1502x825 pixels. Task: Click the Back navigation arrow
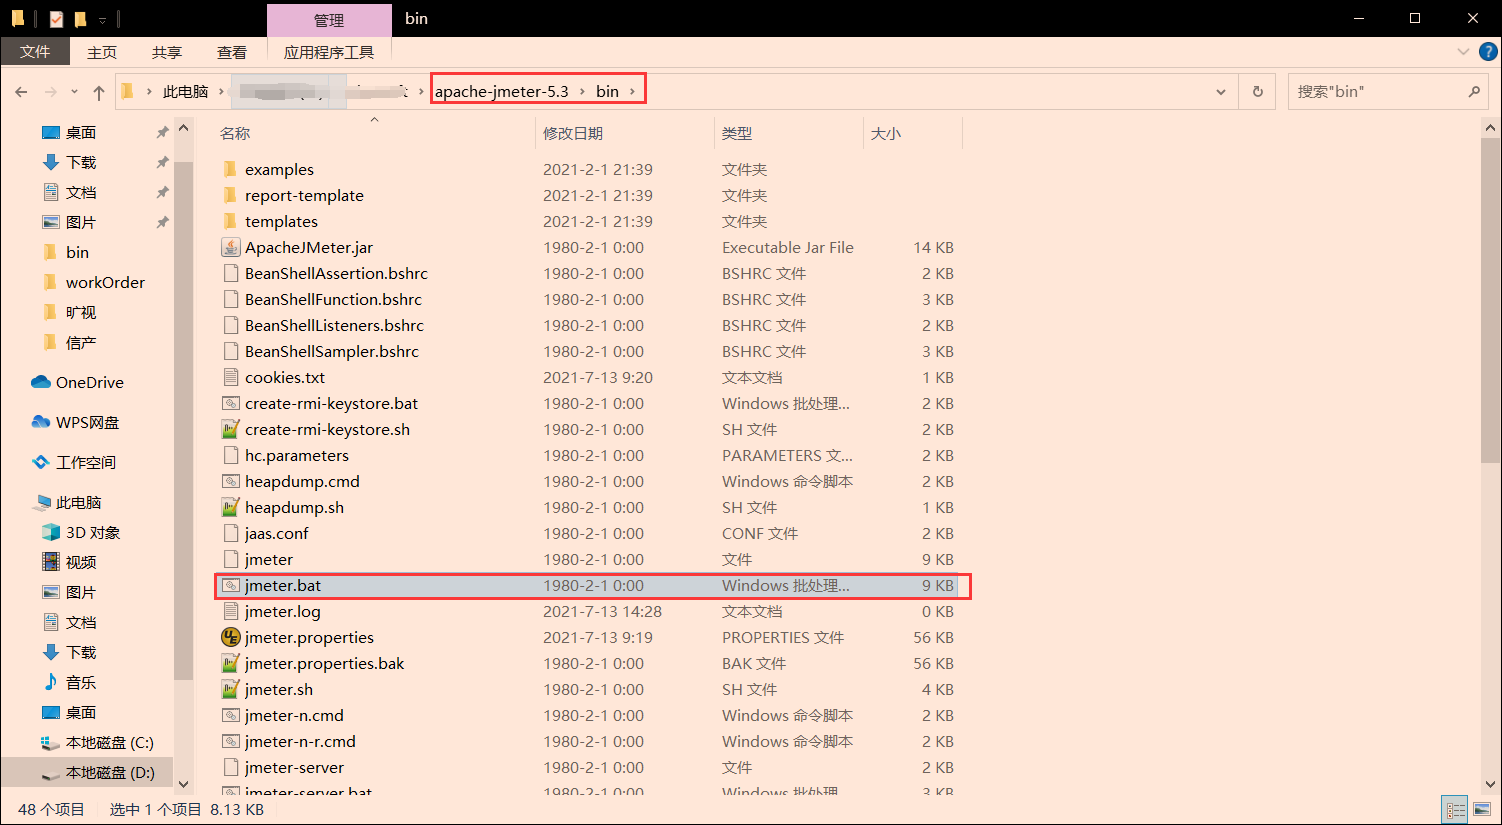tap(21, 90)
